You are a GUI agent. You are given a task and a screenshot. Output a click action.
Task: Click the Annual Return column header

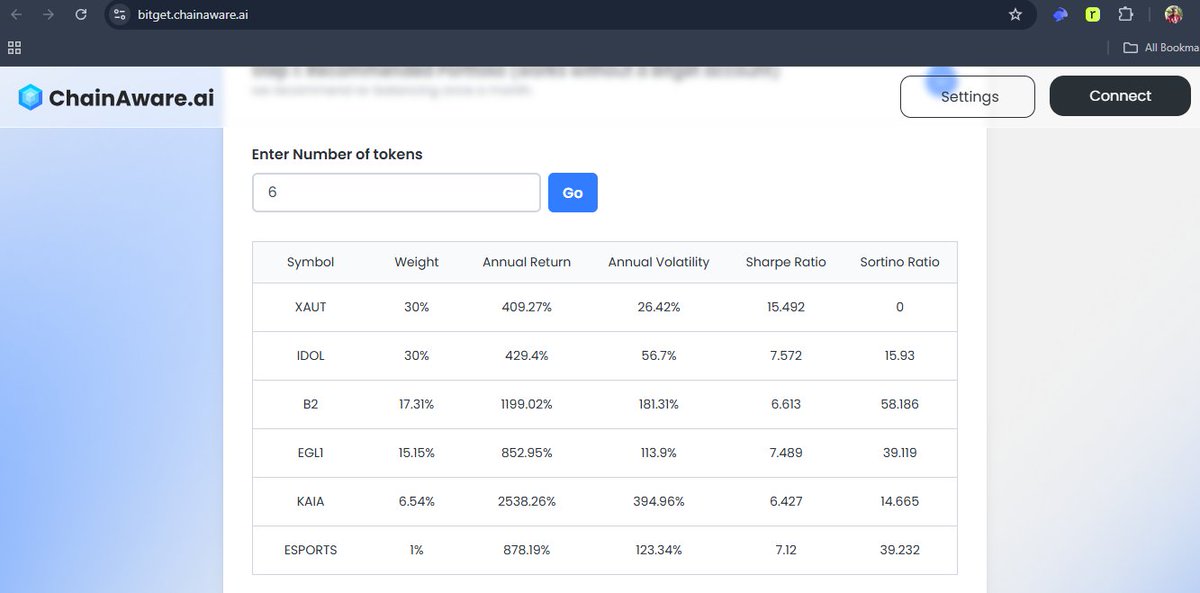(527, 262)
